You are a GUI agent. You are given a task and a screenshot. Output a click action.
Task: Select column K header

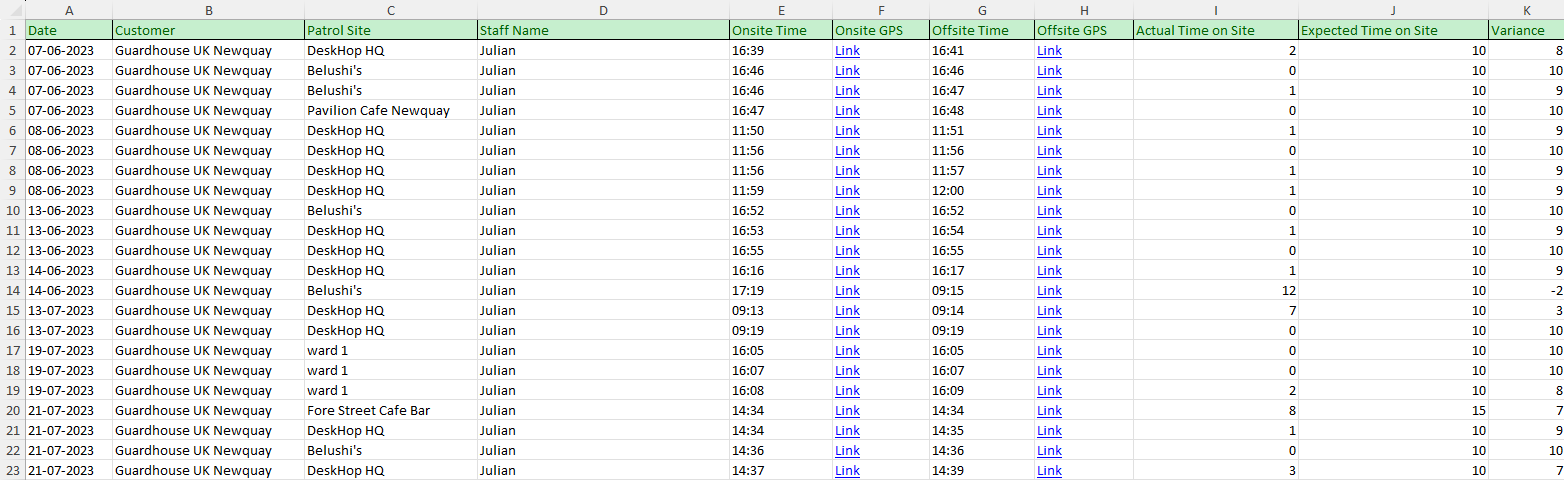pos(1526,9)
